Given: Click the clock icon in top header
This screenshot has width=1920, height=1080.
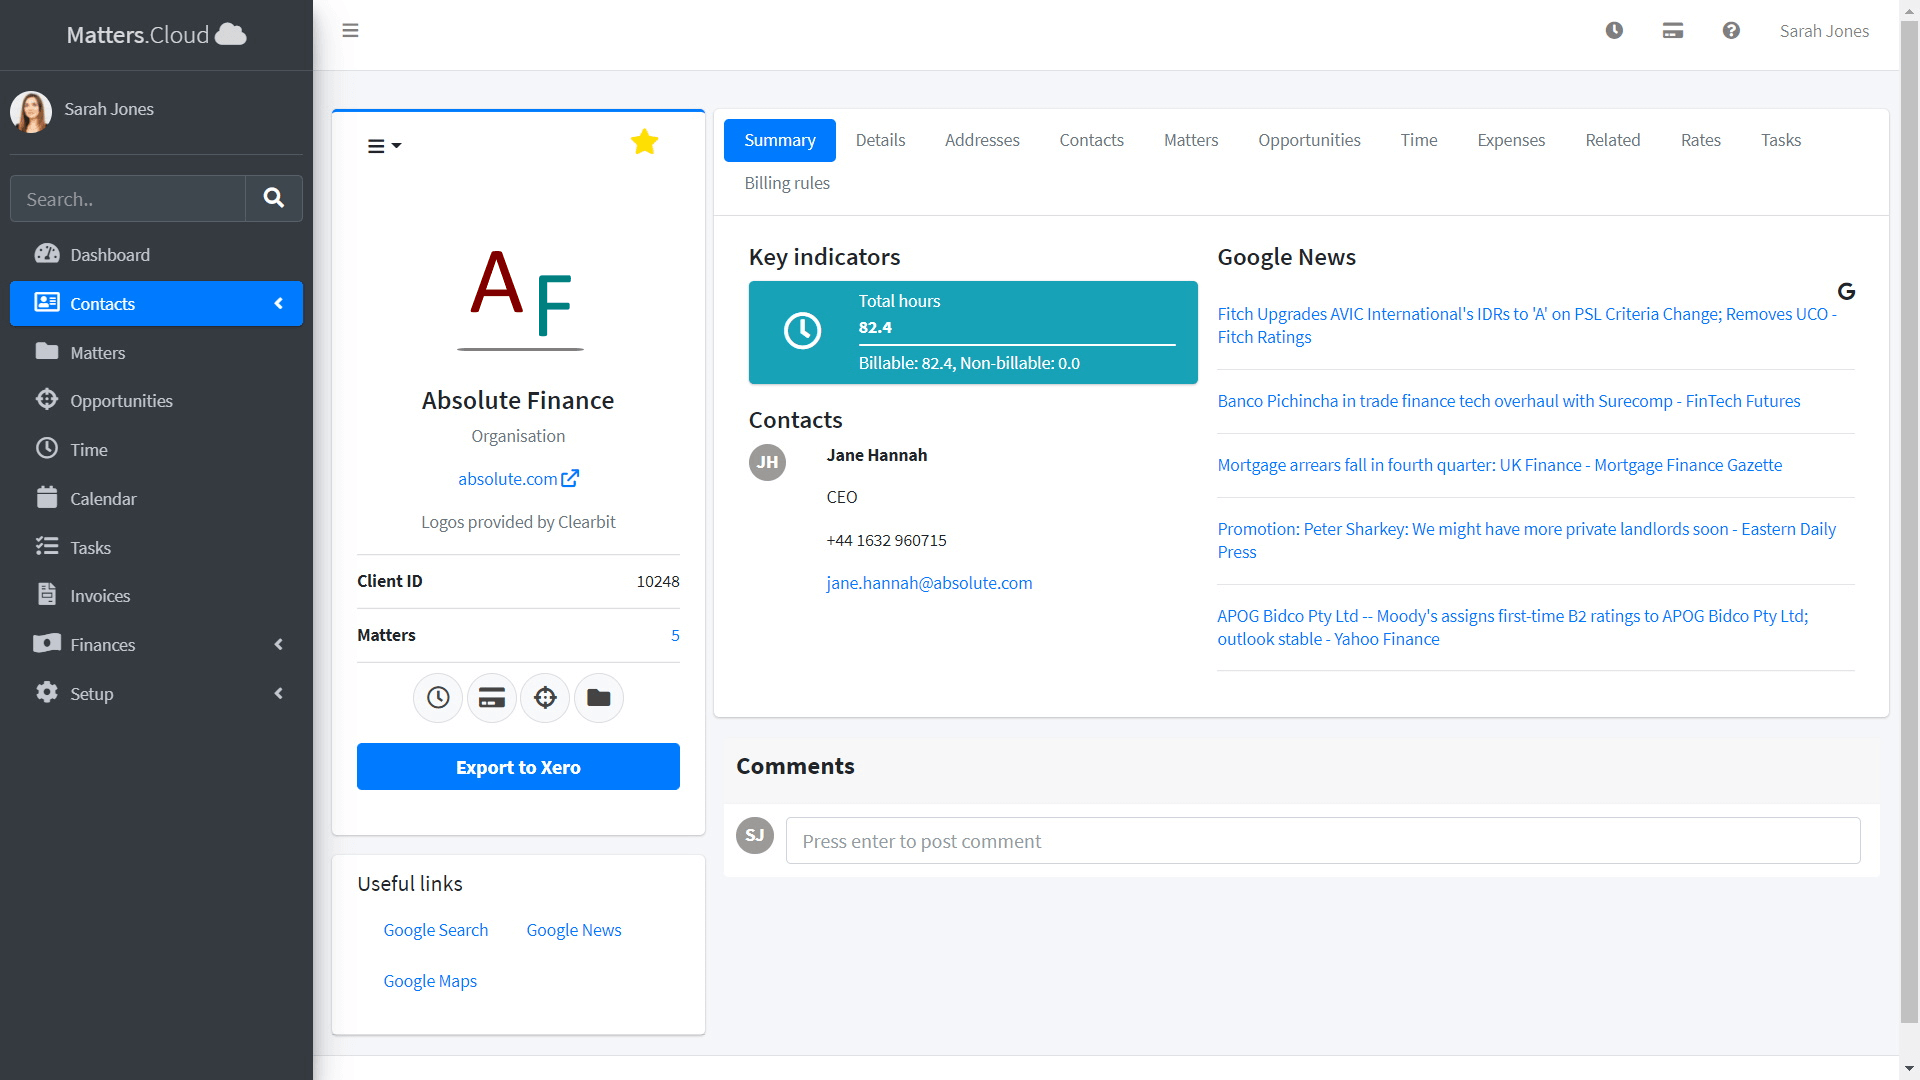Looking at the screenshot, I should [1614, 31].
